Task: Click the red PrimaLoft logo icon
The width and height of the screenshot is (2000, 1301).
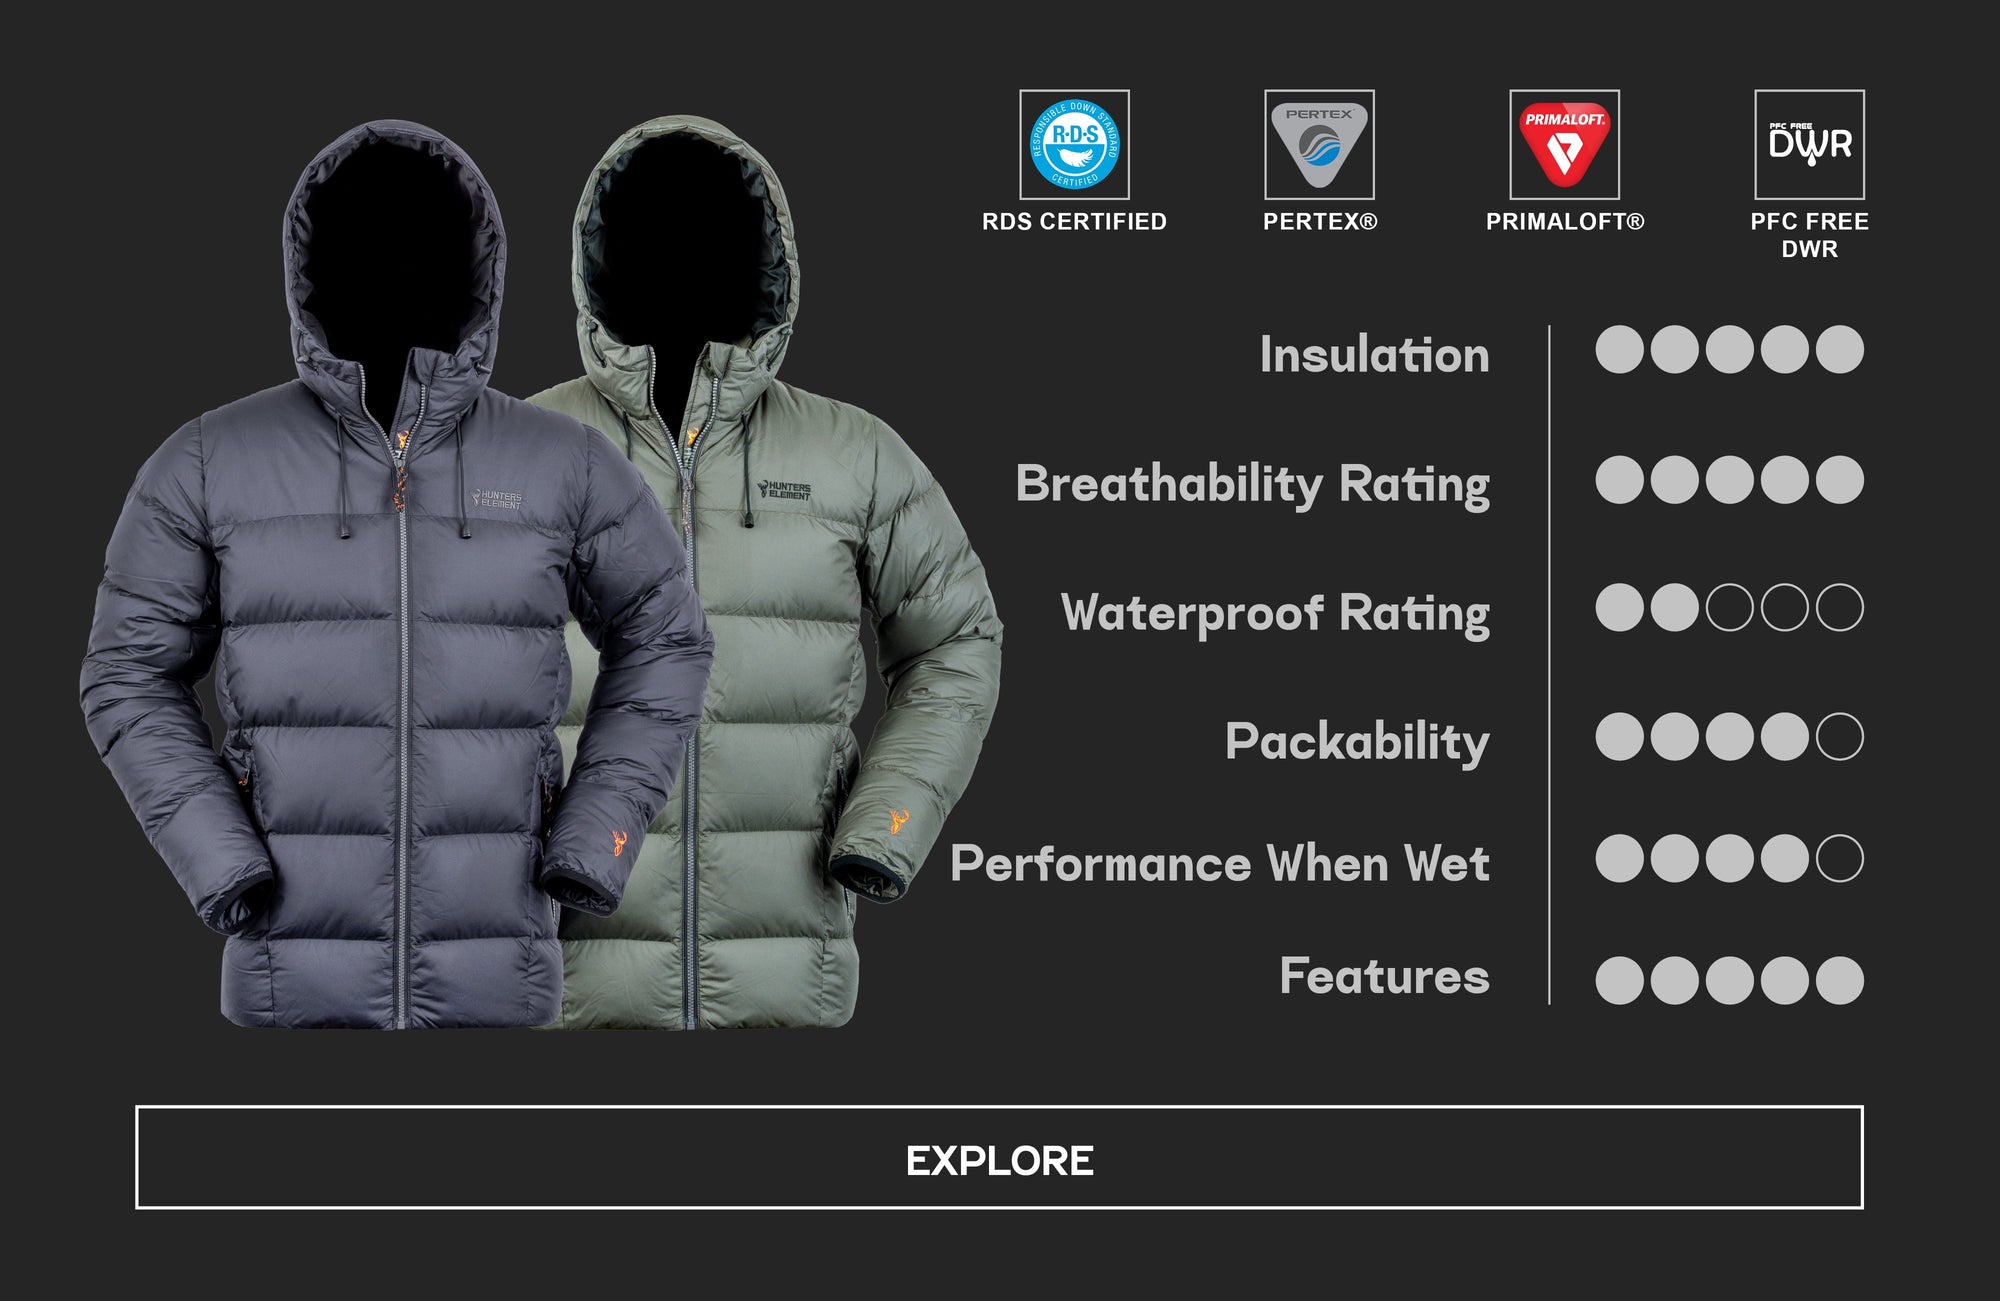Action: click(x=1564, y=145)
